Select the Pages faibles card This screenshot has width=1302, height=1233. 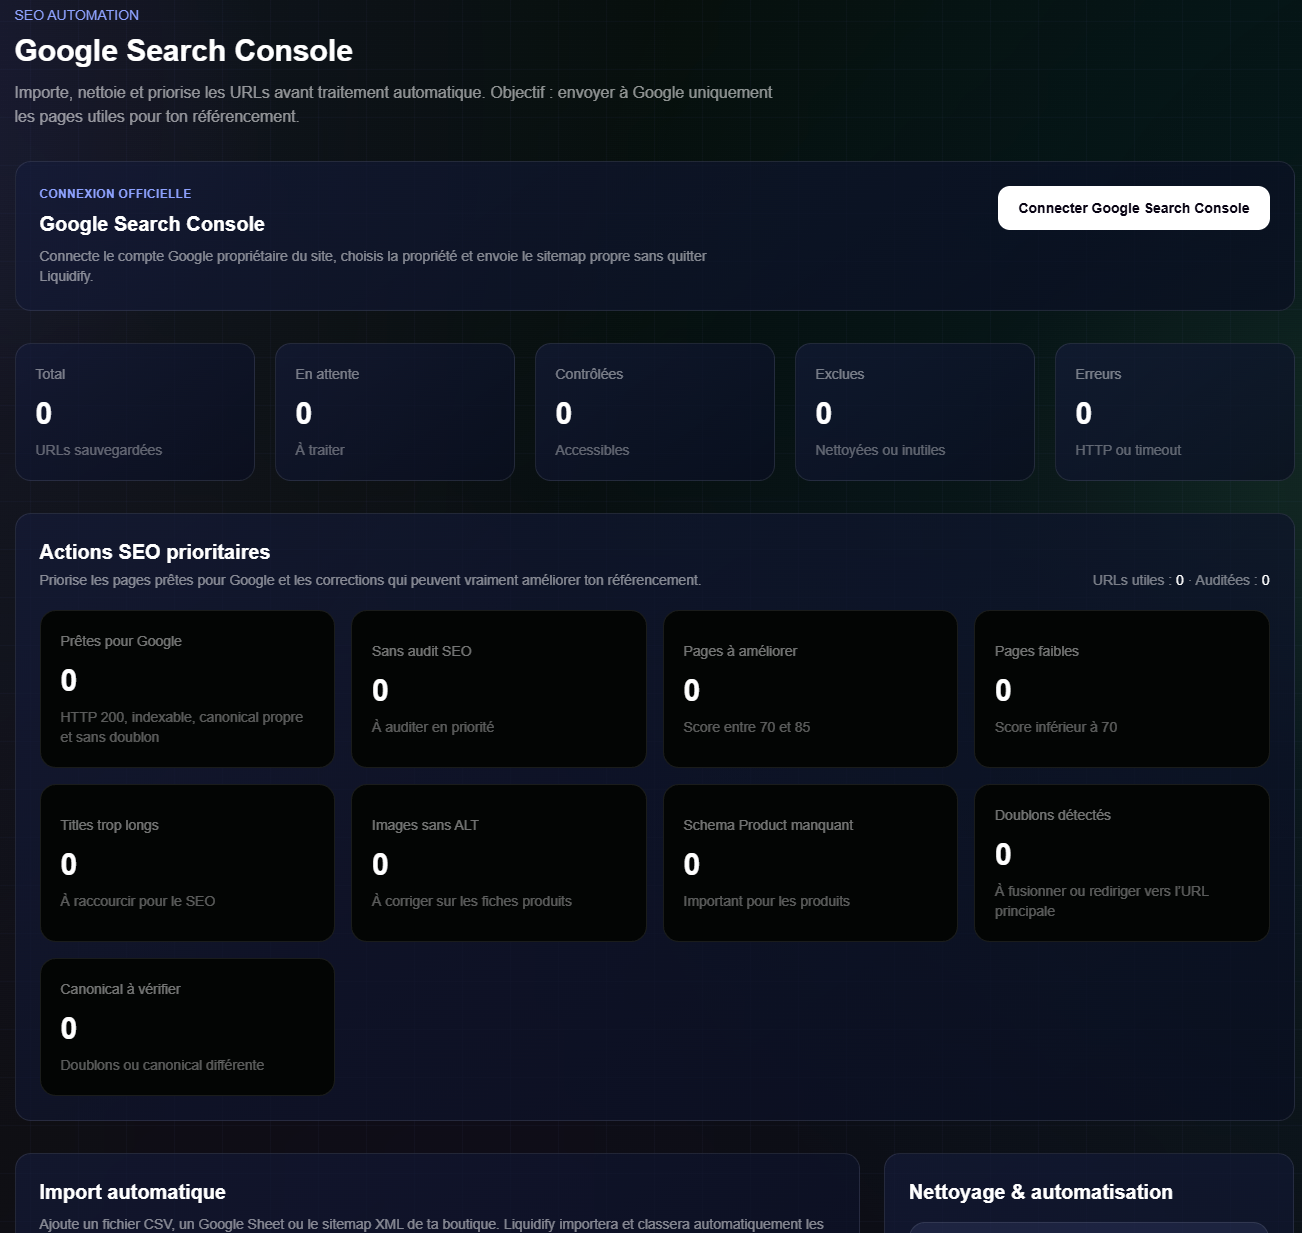[x=1122, y=689]
